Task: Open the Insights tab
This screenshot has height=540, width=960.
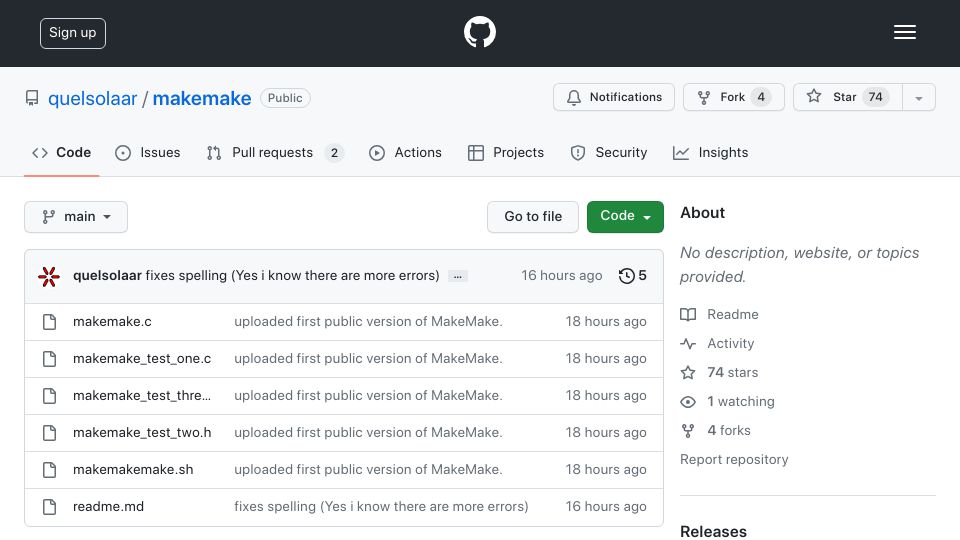Action: coord(710,153)
